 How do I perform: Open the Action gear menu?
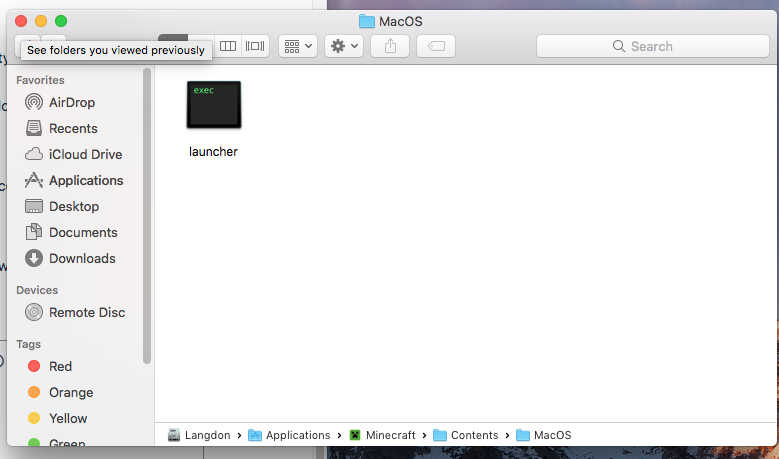click(x=344, y=46)
